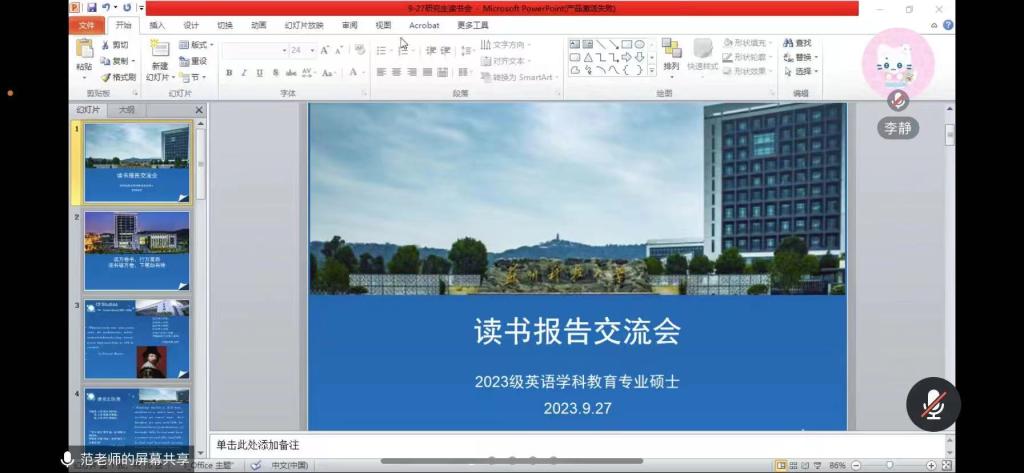The height and width of the screenshot is (473, 1024).
Task: Open the font size dropdown
Action: 311,50
